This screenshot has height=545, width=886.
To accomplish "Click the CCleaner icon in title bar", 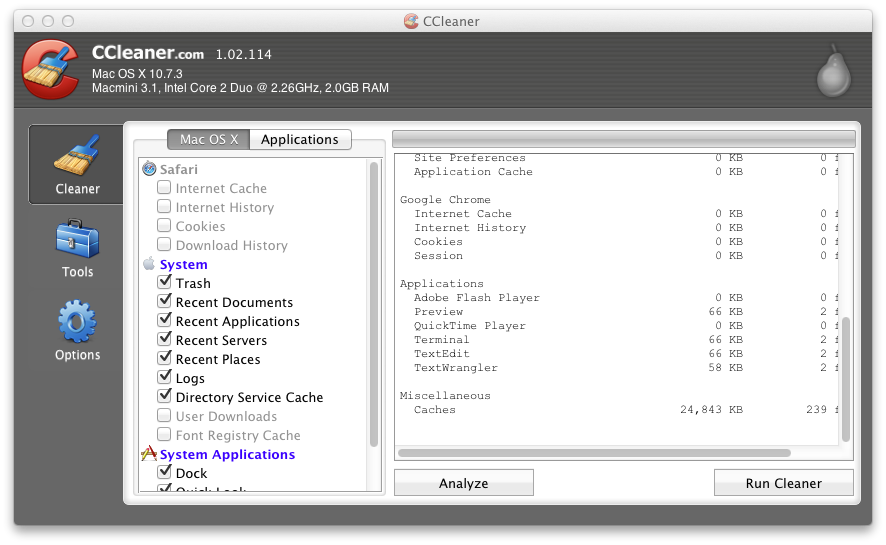I will click(x=411, y=21).
